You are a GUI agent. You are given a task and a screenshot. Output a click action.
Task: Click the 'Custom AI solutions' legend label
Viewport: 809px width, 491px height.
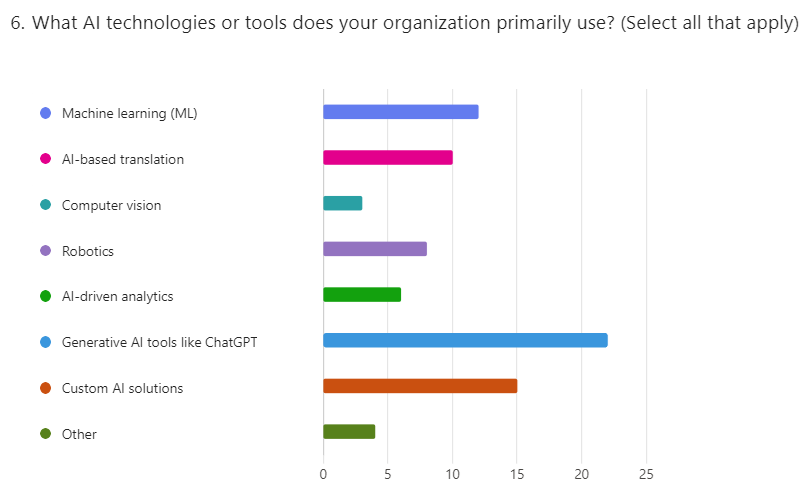122,388
